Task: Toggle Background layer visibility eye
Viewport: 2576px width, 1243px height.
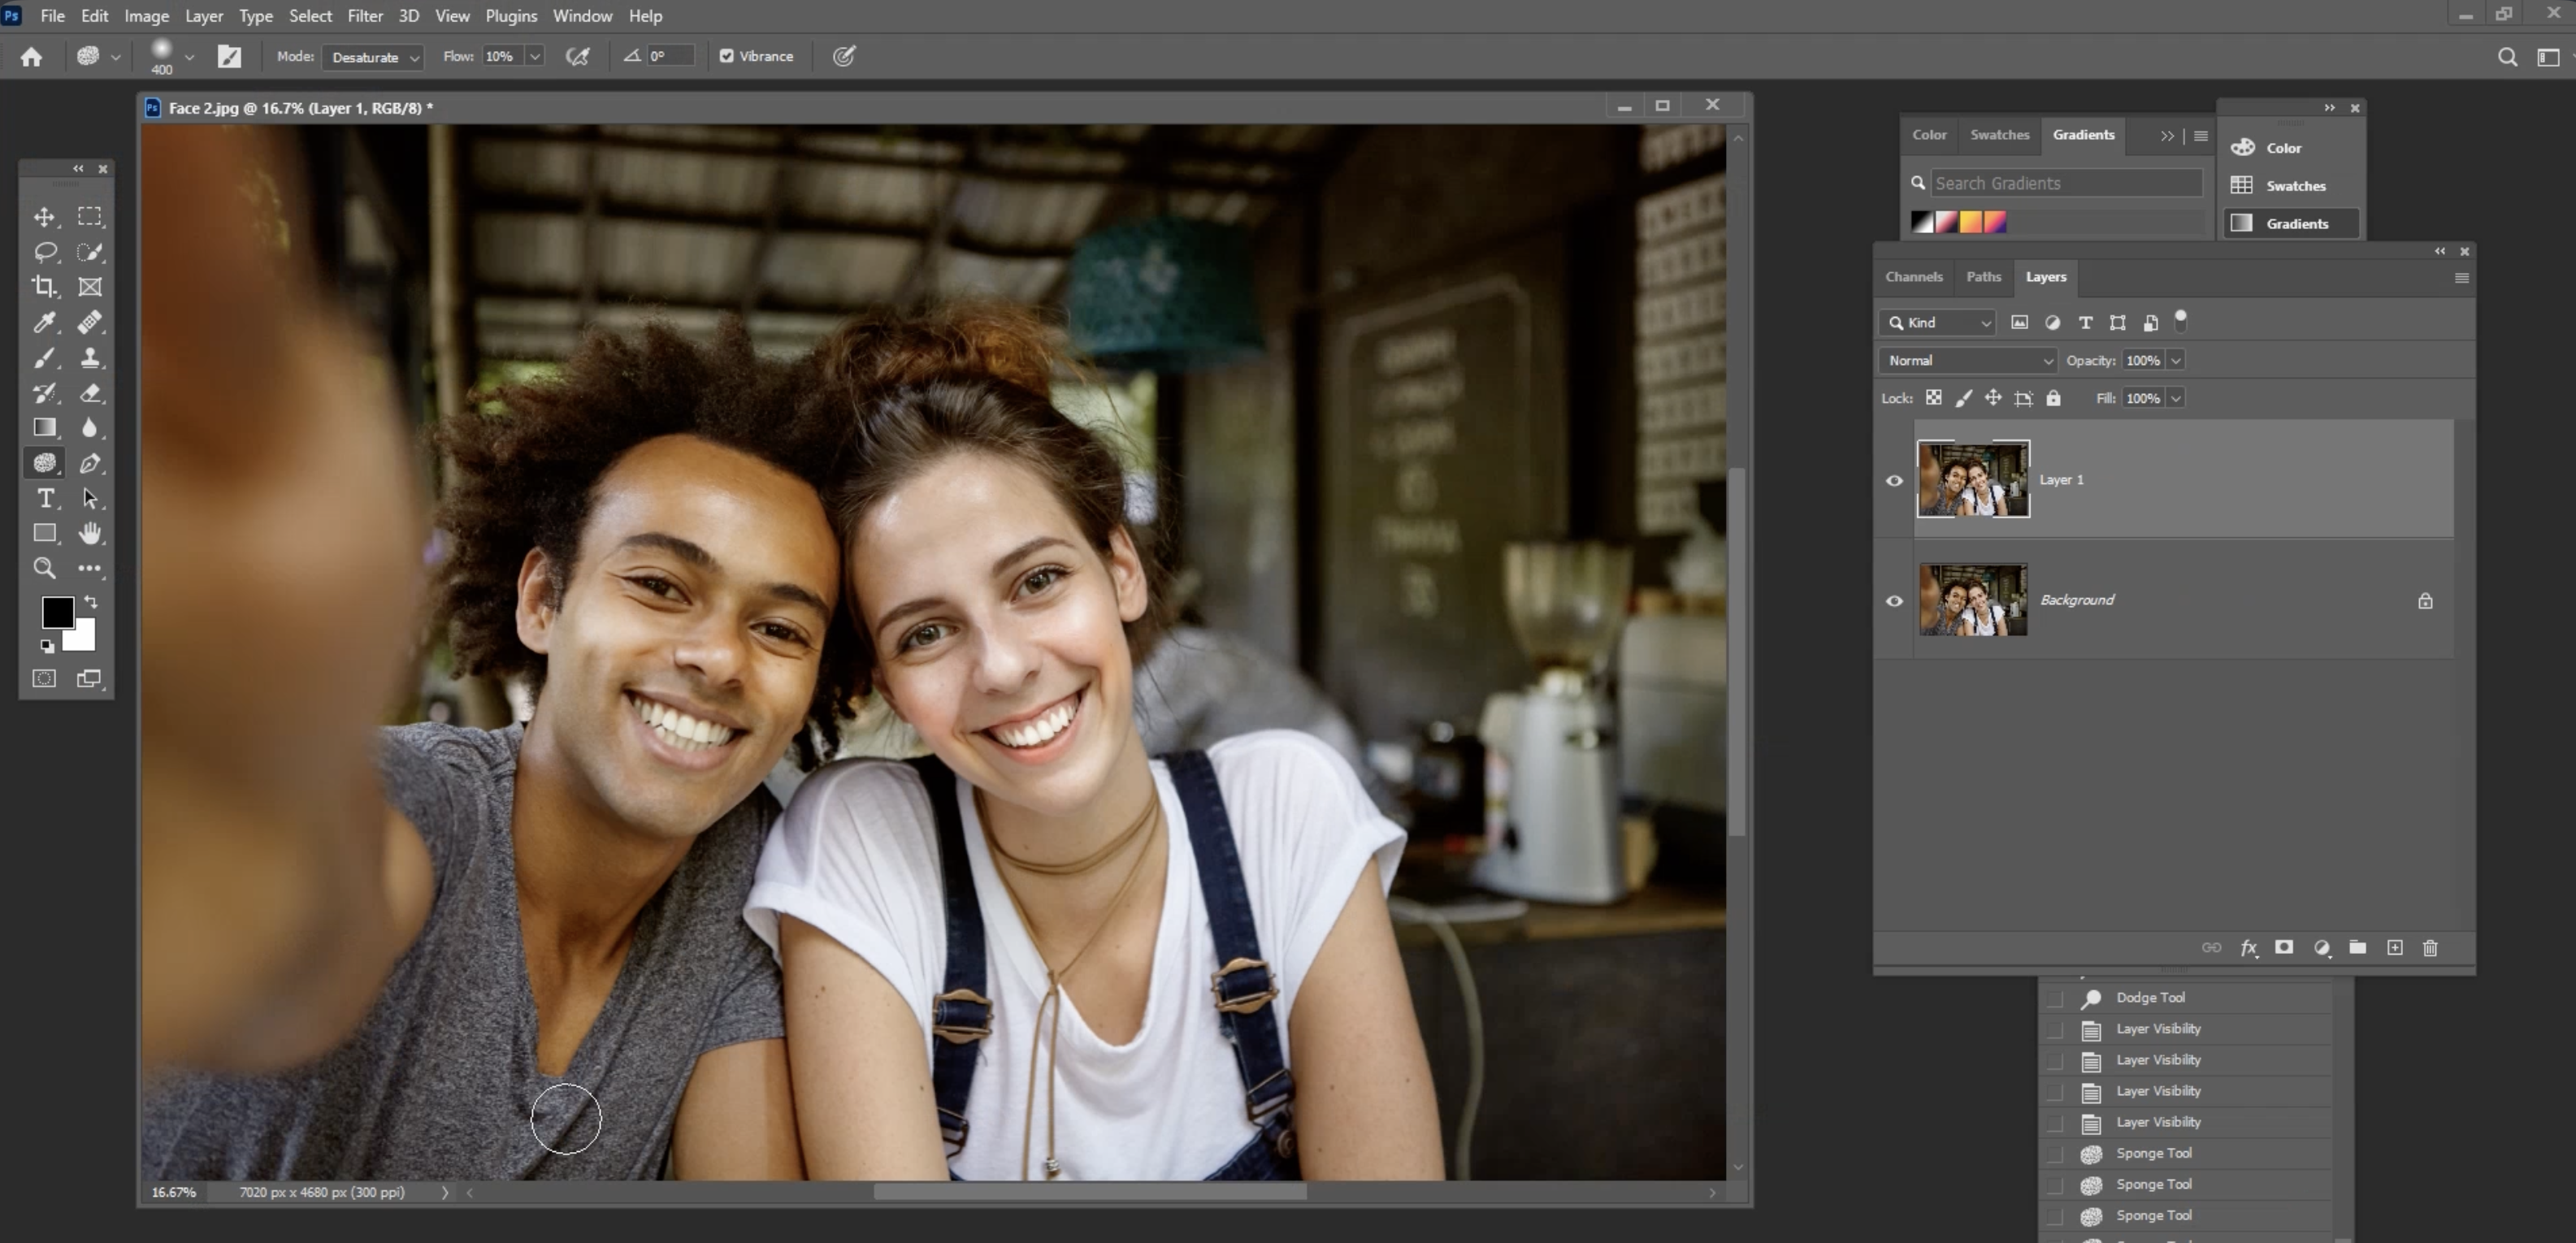Action: (1894, 601)
